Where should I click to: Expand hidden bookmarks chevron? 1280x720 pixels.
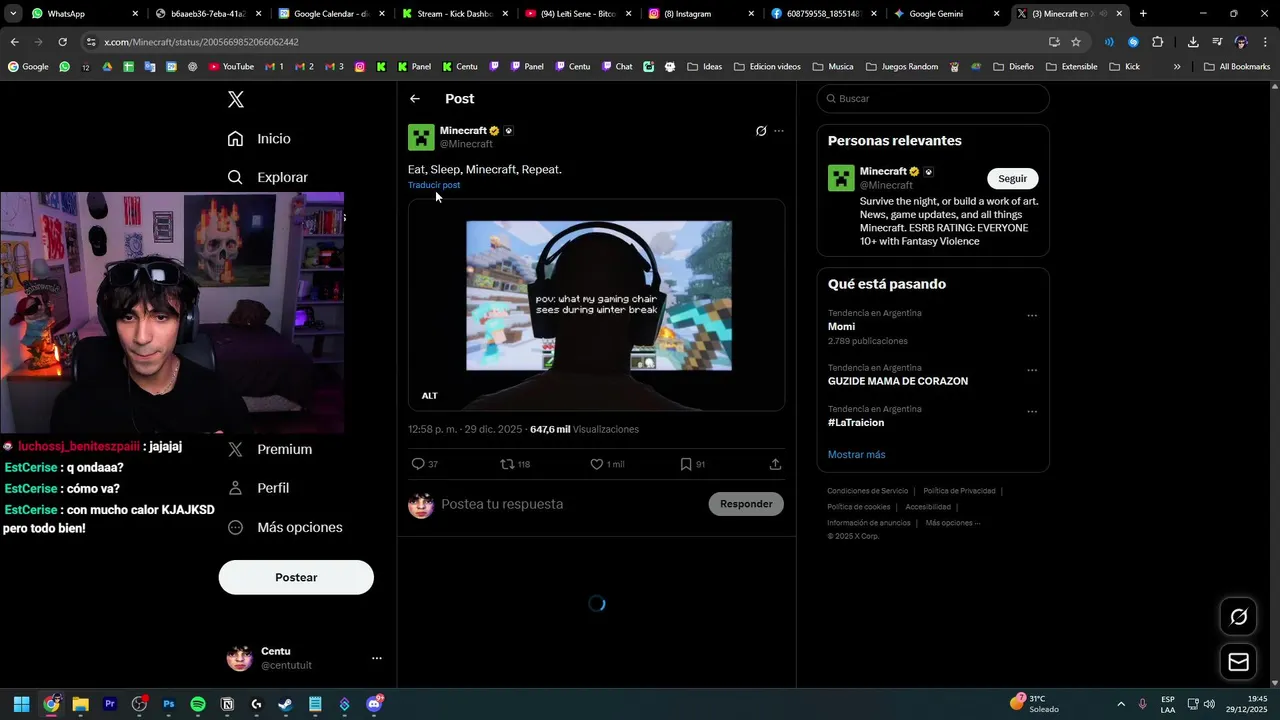click(x=1177, y=67)
